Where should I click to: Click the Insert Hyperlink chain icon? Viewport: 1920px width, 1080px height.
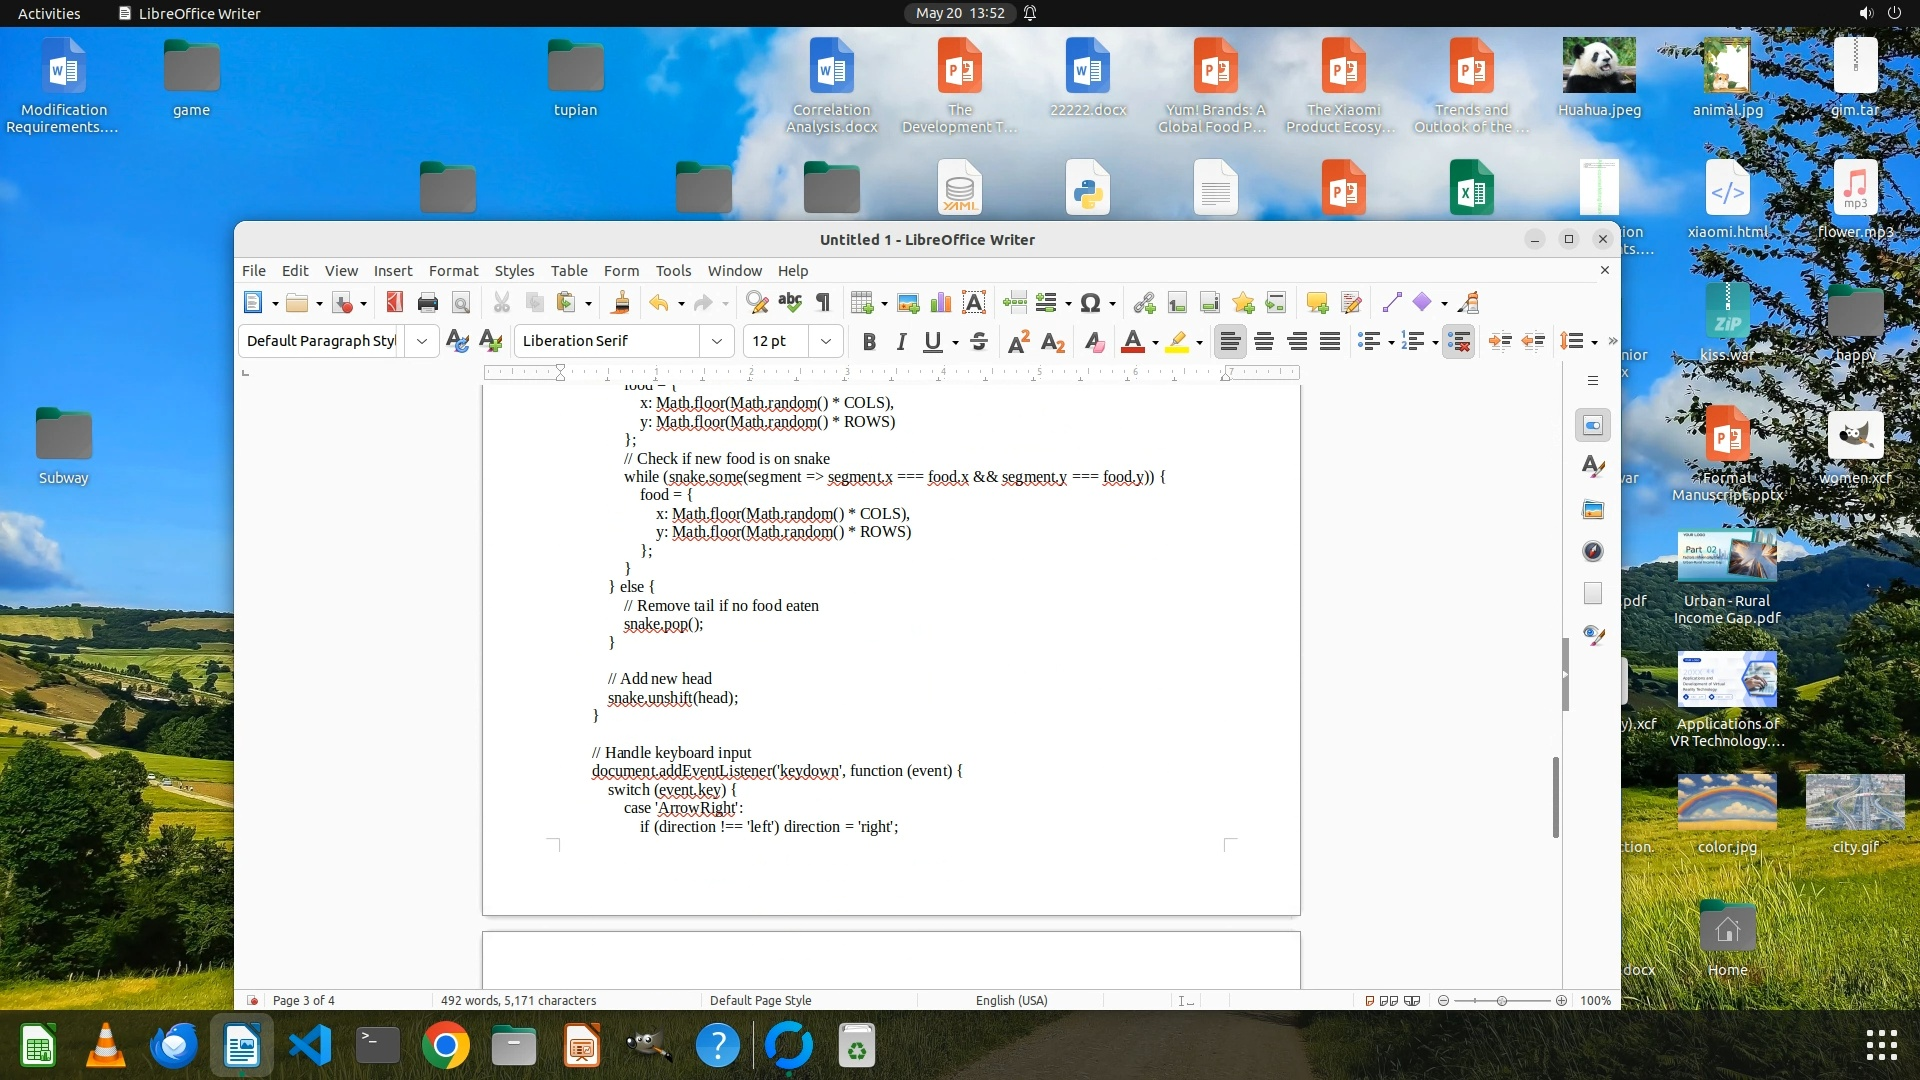[x=1144, y=303]
